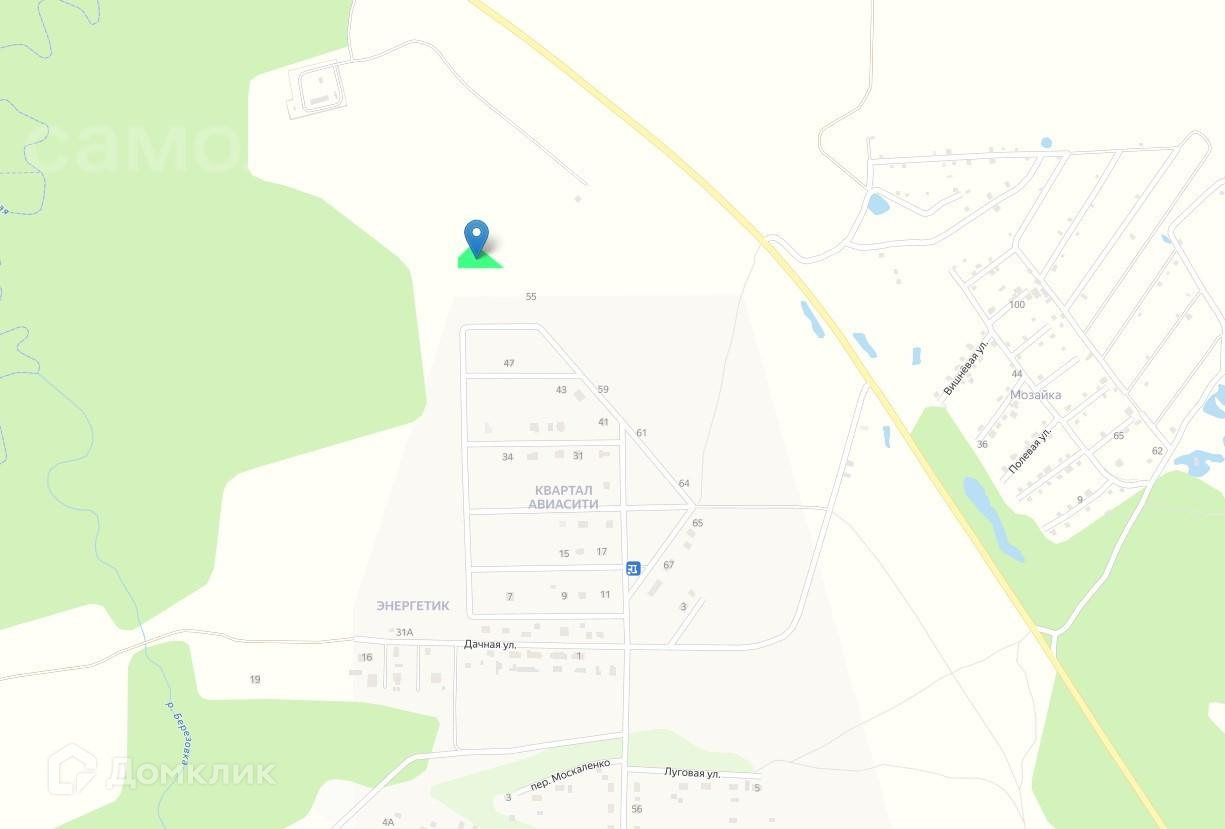Click the р. Березовка river label

pyautogui.click(x=179, y=735)
